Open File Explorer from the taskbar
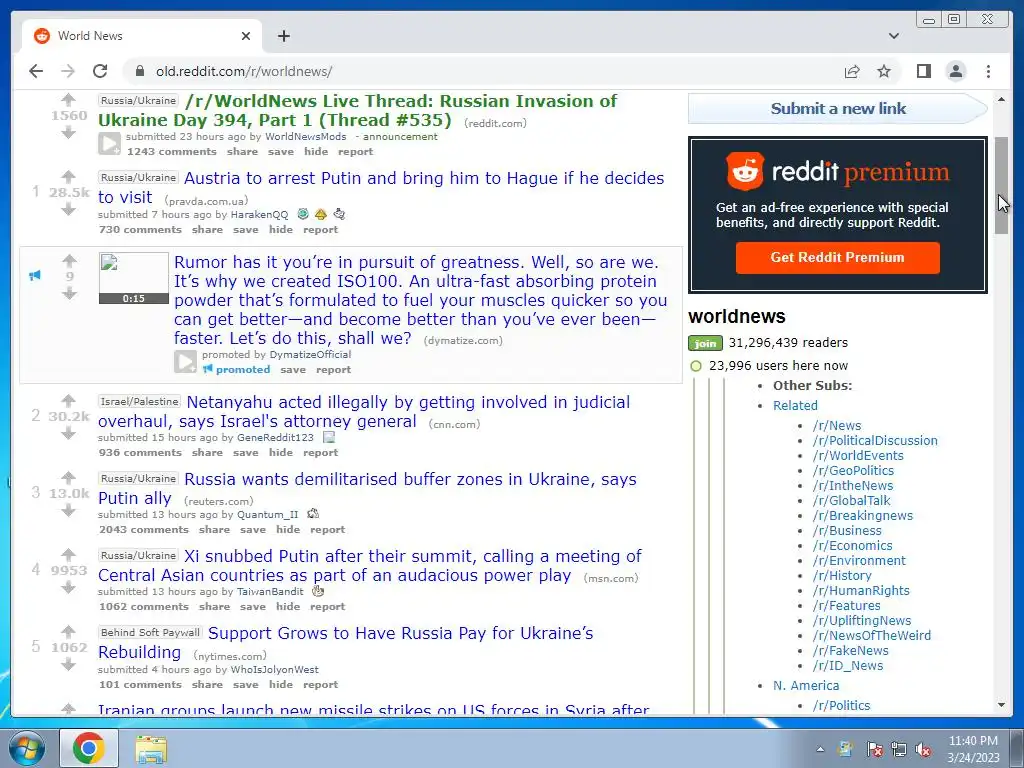 [x=151, y=748]
